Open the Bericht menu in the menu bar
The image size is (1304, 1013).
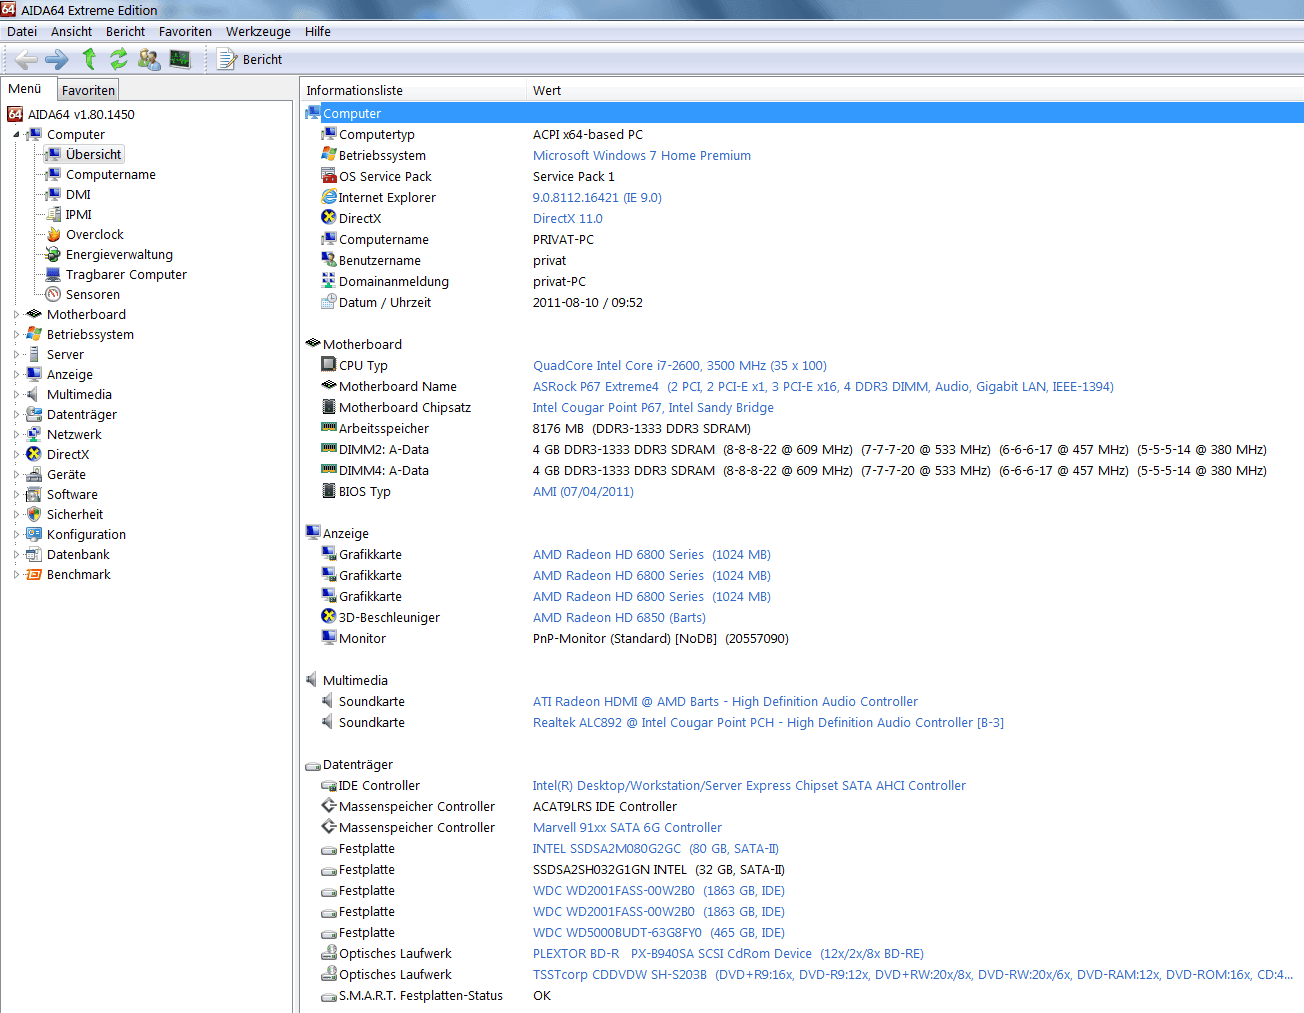click(126, 32)
